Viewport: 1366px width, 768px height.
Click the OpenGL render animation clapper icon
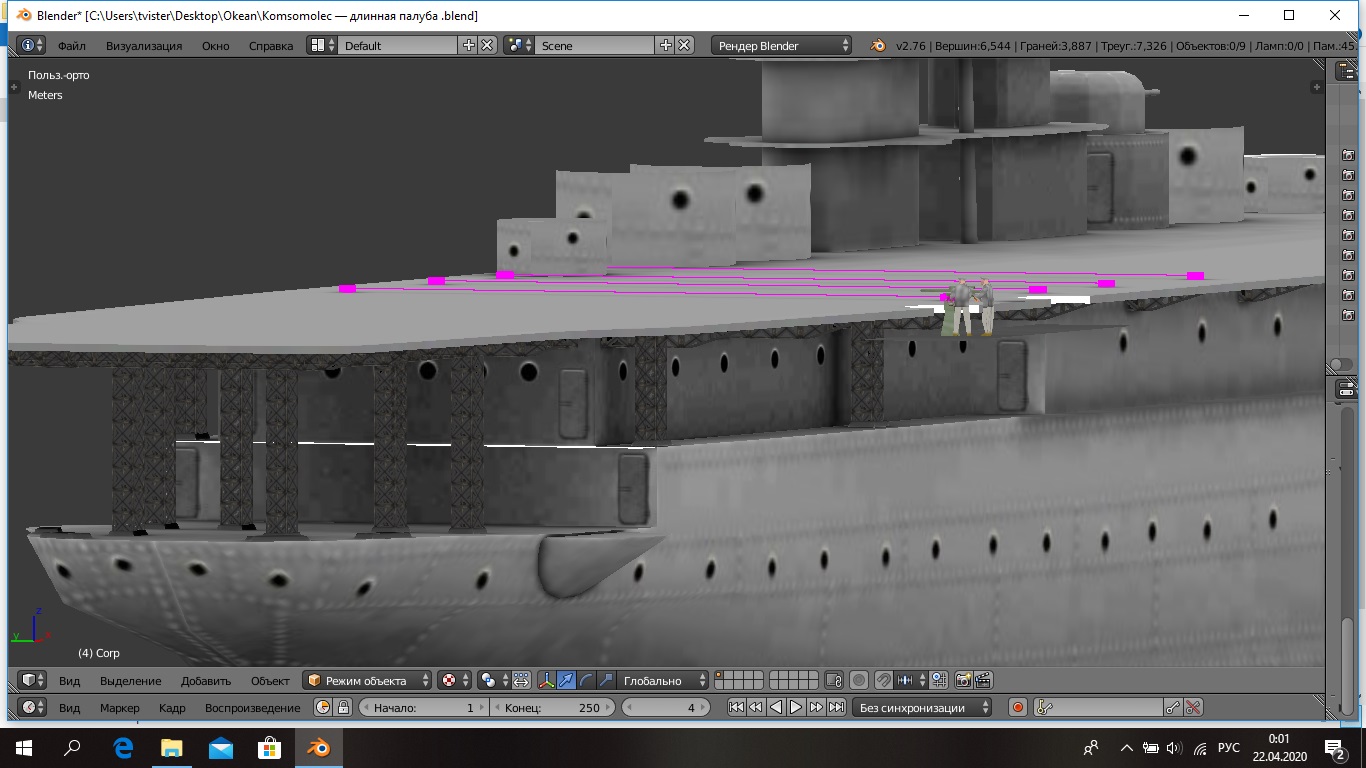tap(983, 680)
